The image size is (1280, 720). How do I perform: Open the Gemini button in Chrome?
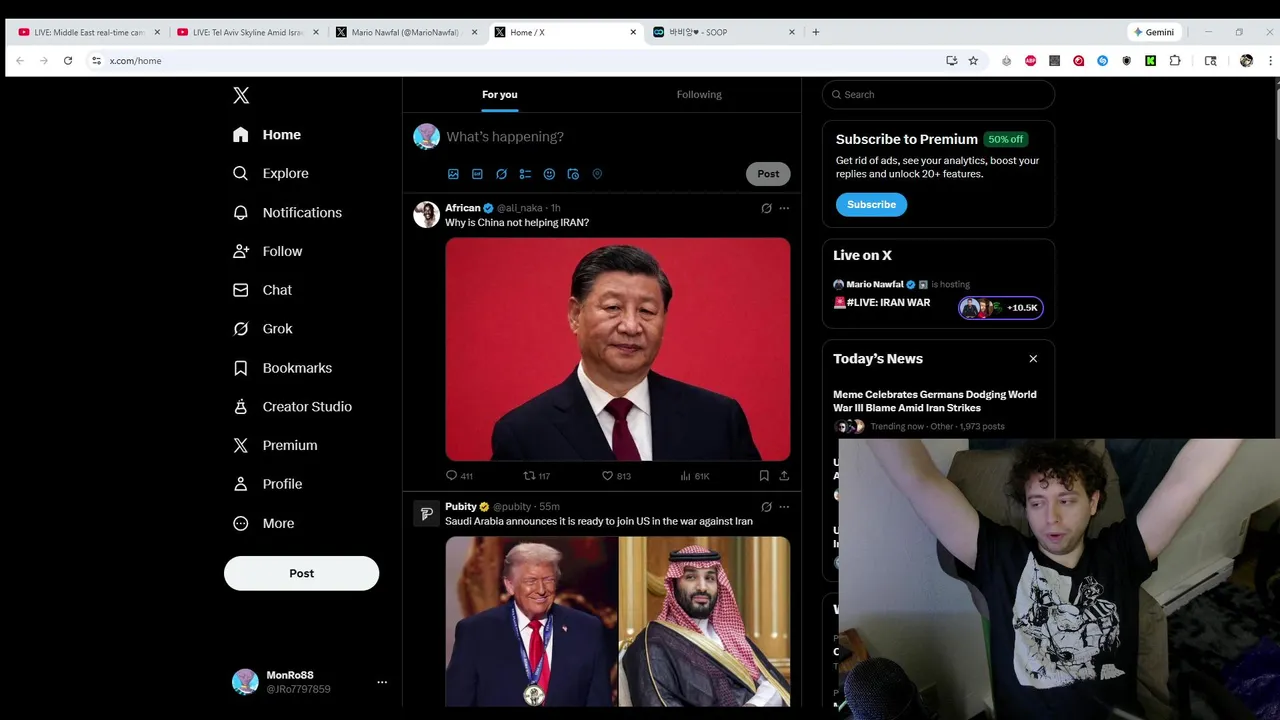click(x=1154, y=32)
